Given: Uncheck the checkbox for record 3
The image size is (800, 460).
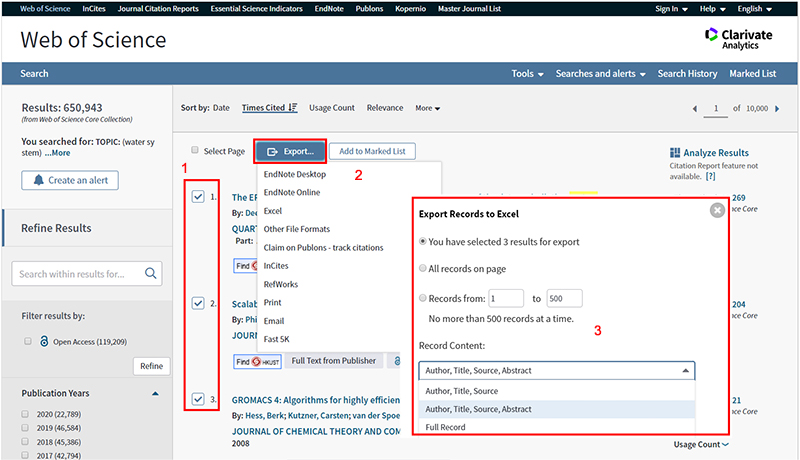Looking at the screenshot, I should click(x=198, y=399).
